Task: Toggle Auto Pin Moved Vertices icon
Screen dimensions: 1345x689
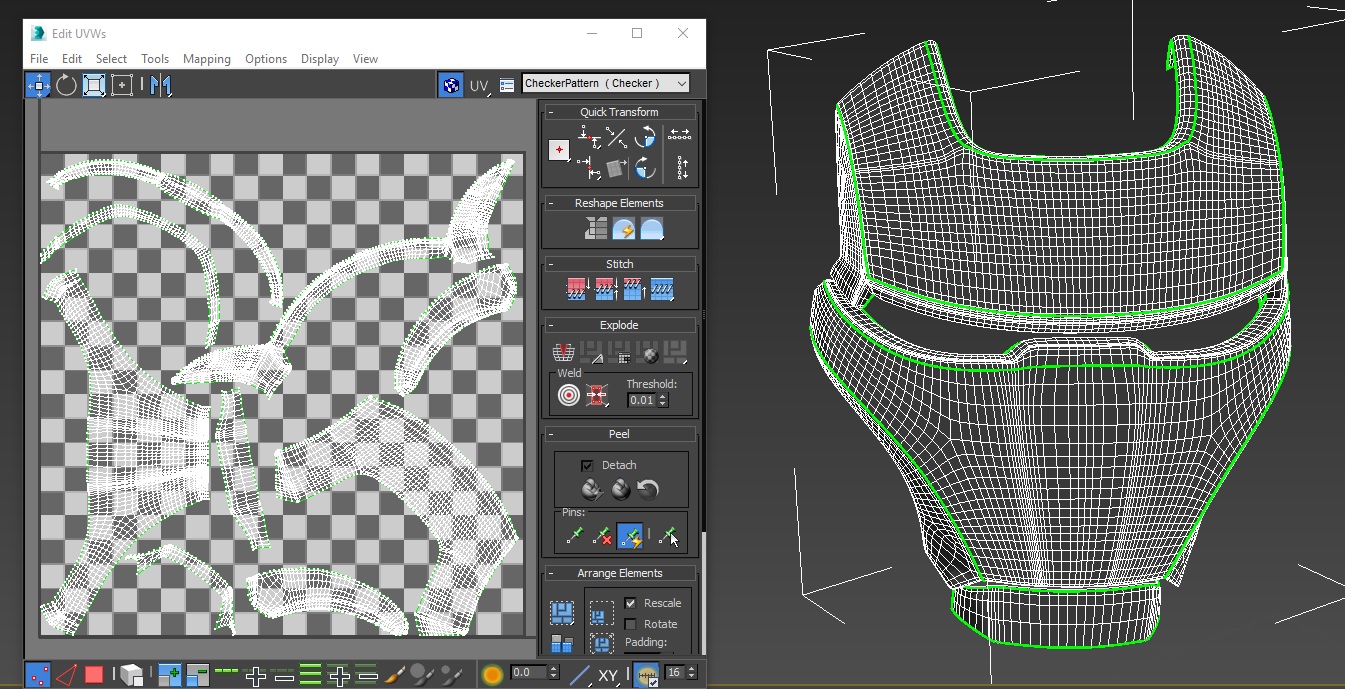Action: [630, 537]
